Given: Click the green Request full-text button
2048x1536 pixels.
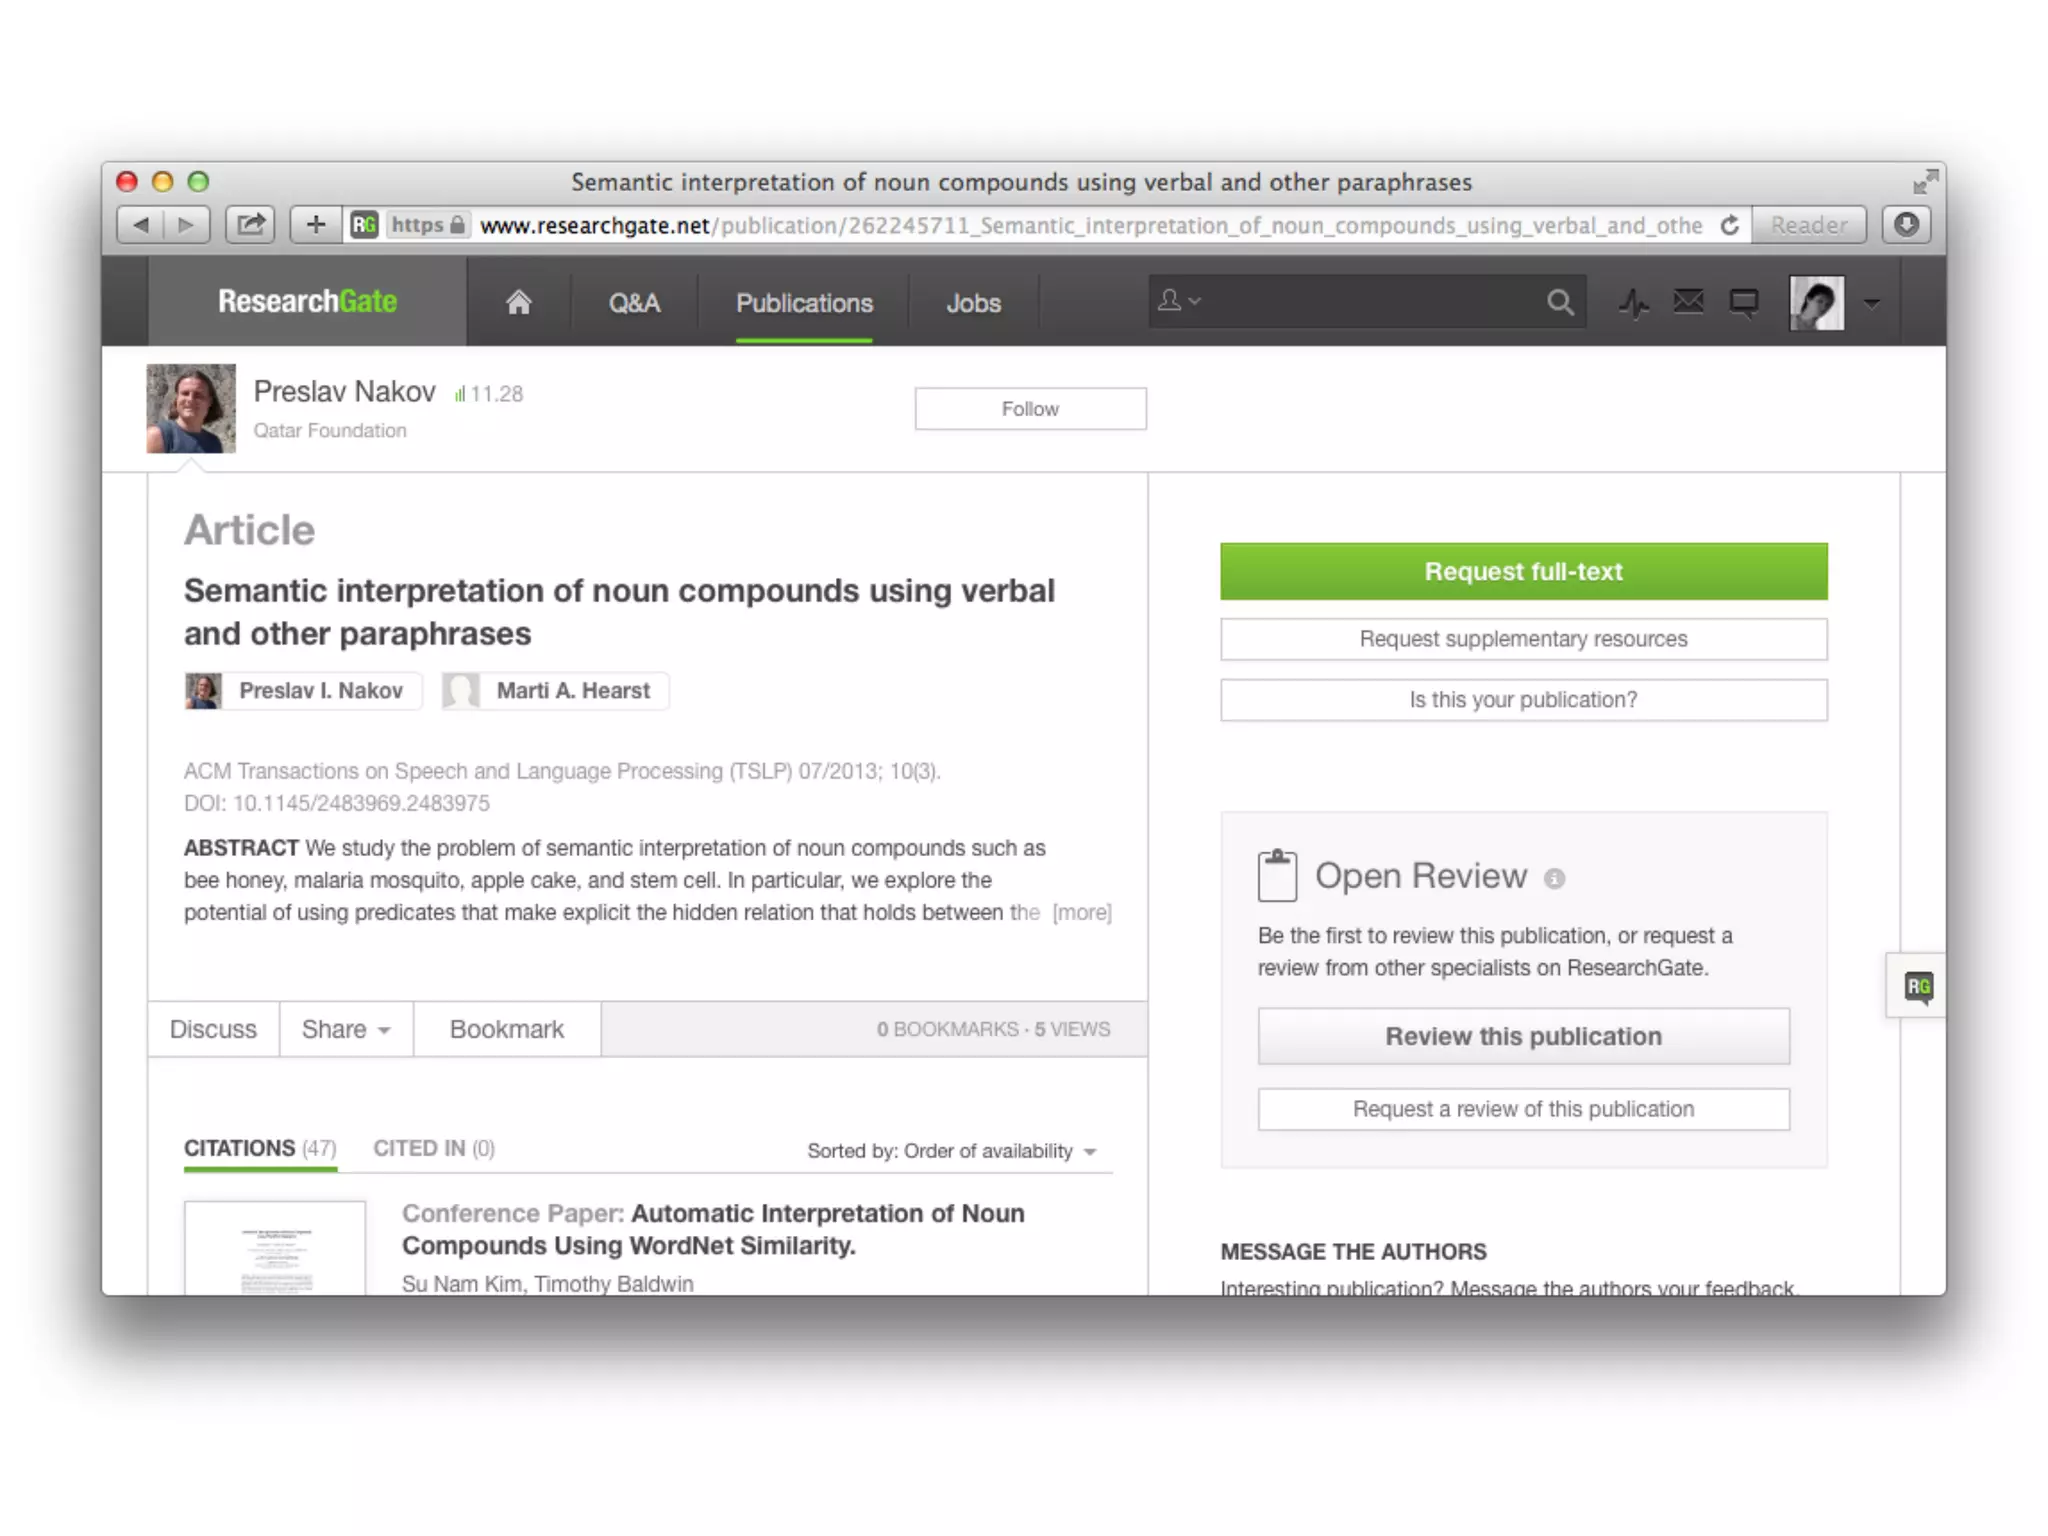Looking at the screenshot, I should (1523, 571).
